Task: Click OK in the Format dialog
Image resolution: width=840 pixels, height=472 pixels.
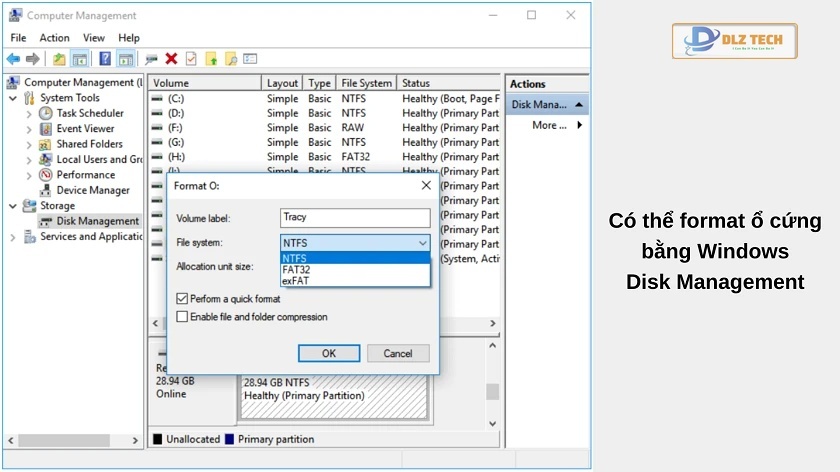Action: (x=328, y=353)
